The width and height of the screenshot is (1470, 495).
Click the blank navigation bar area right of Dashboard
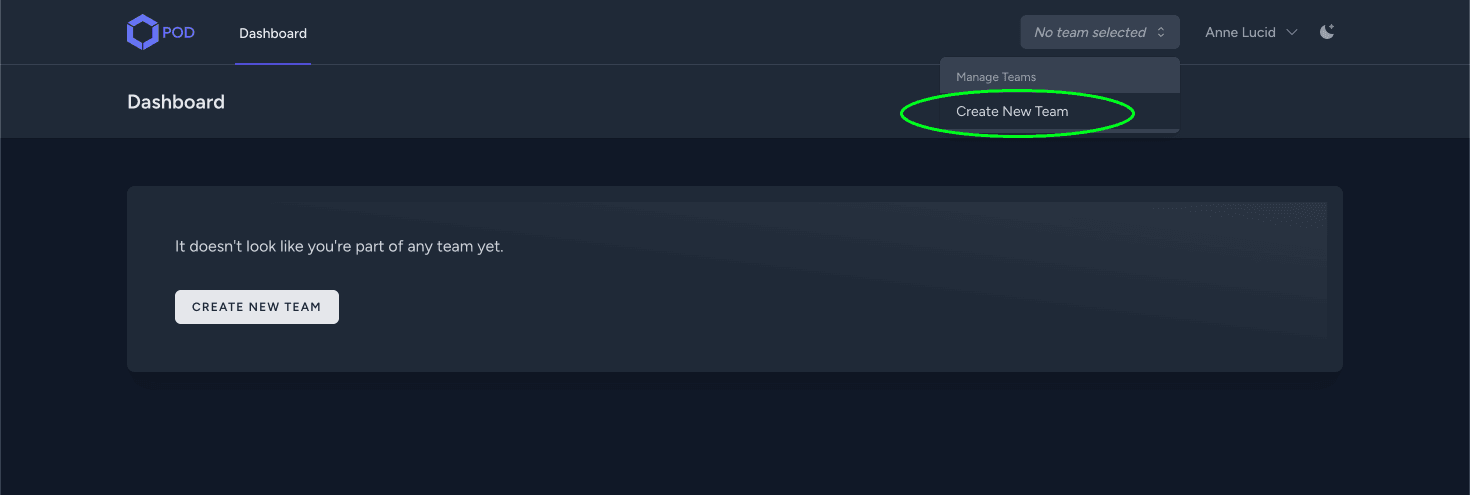click(650, 32)
